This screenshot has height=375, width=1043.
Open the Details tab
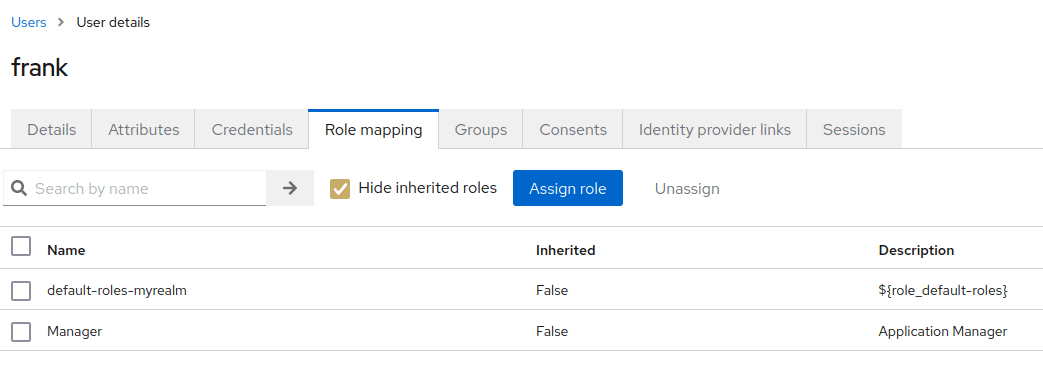(x=51, y=130)
